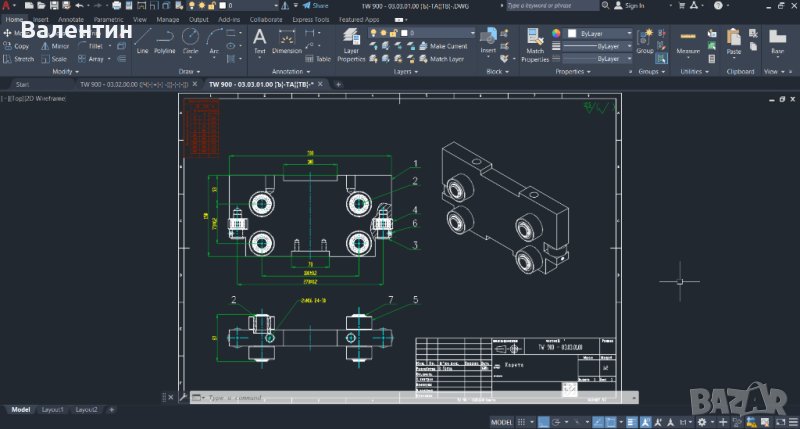Select the Line drawing tool
Image resolution: width=800 pixels, height=429 pixels.
point(142,39)
